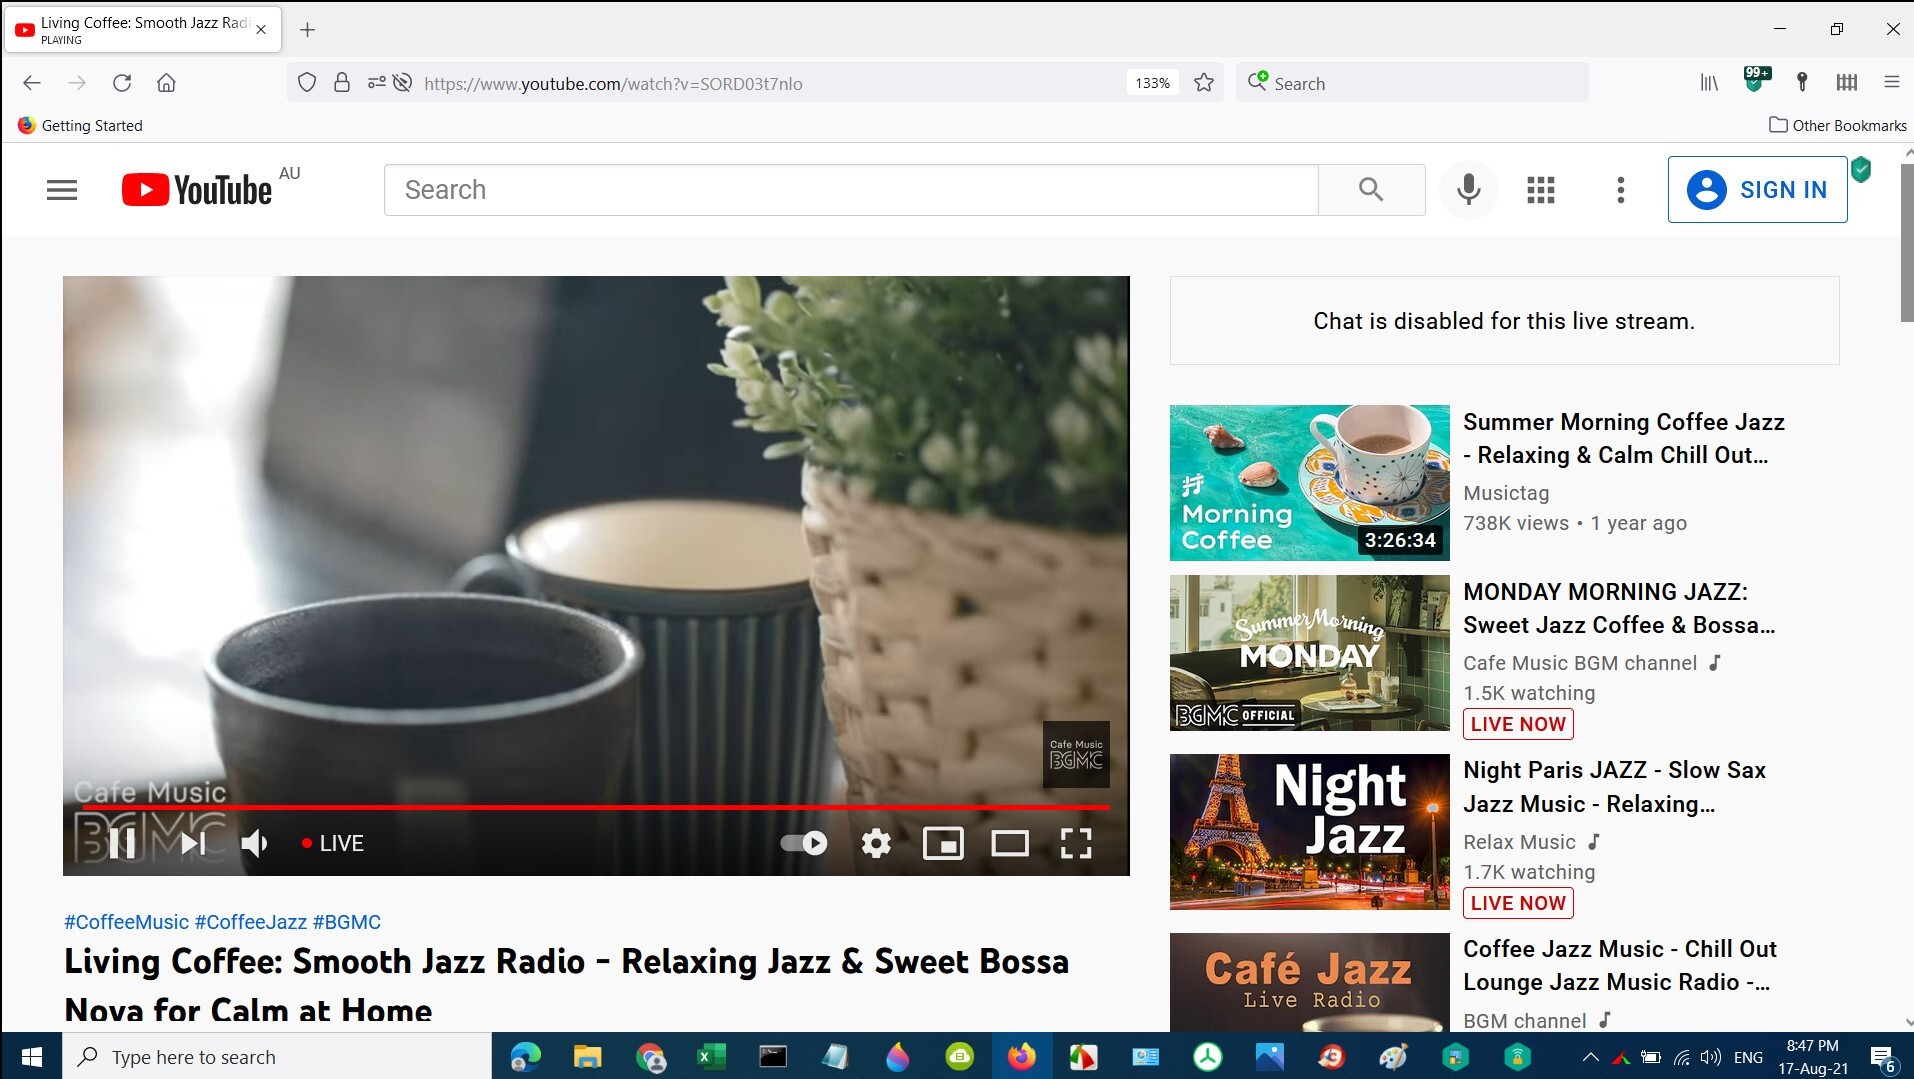Viewport: 1914px width, 1079px height.
Task: Open Summer Morning Coffee Jazz thumbnail
Action: [x=1309, y=482]
